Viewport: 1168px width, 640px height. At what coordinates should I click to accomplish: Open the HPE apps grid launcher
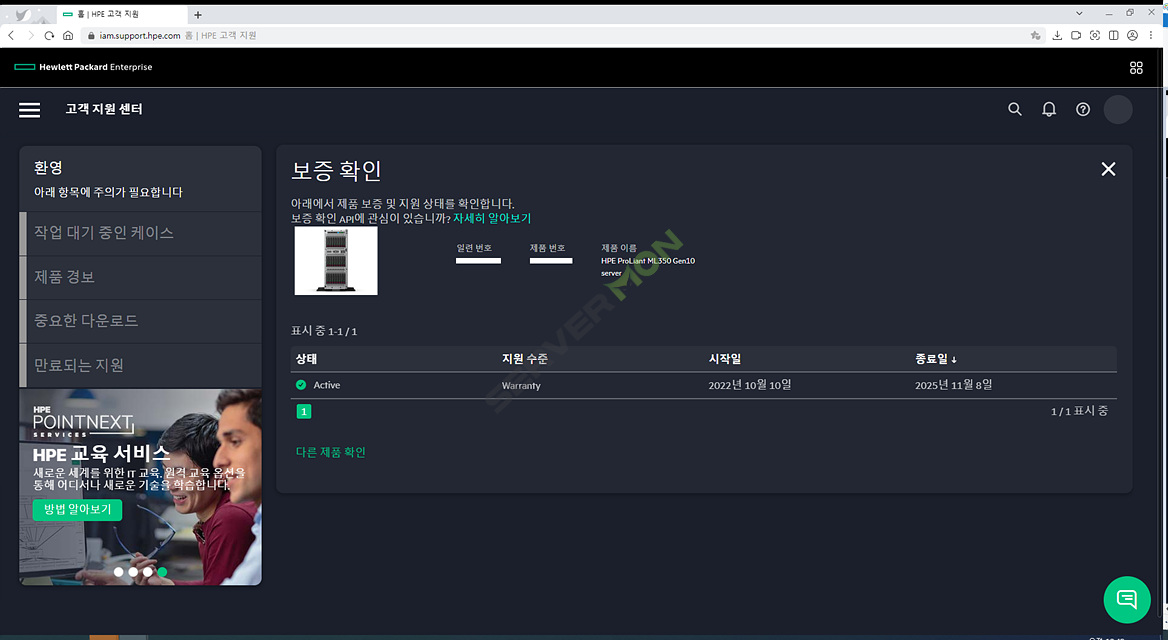click(x=1136, y=68)
